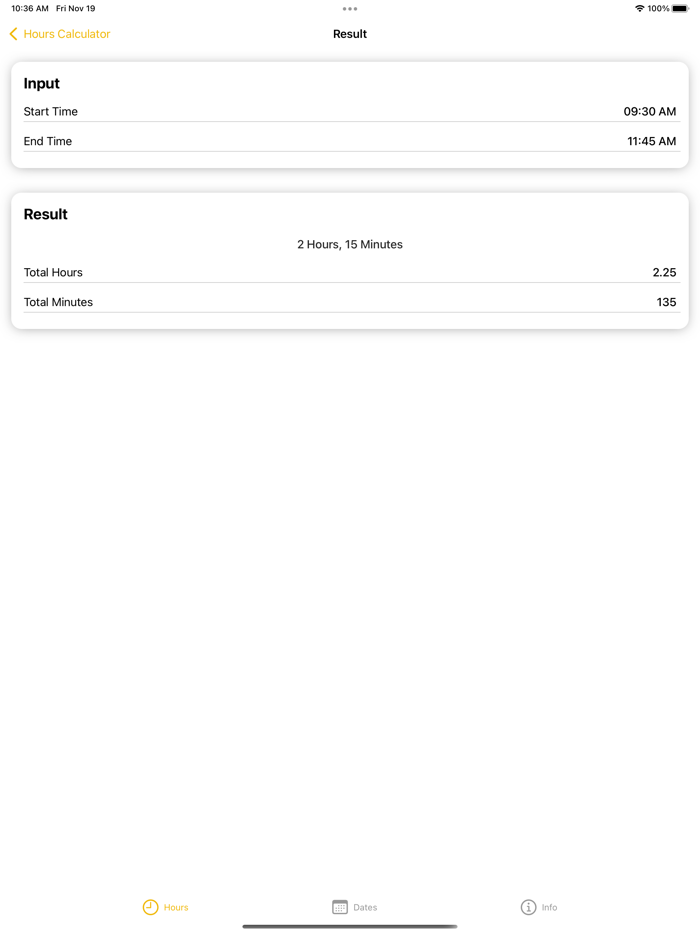The width and height of the screenshot is (700, 934).
Task: Select the clock icon for Hours tab
Action: click(x=150, y=907)
